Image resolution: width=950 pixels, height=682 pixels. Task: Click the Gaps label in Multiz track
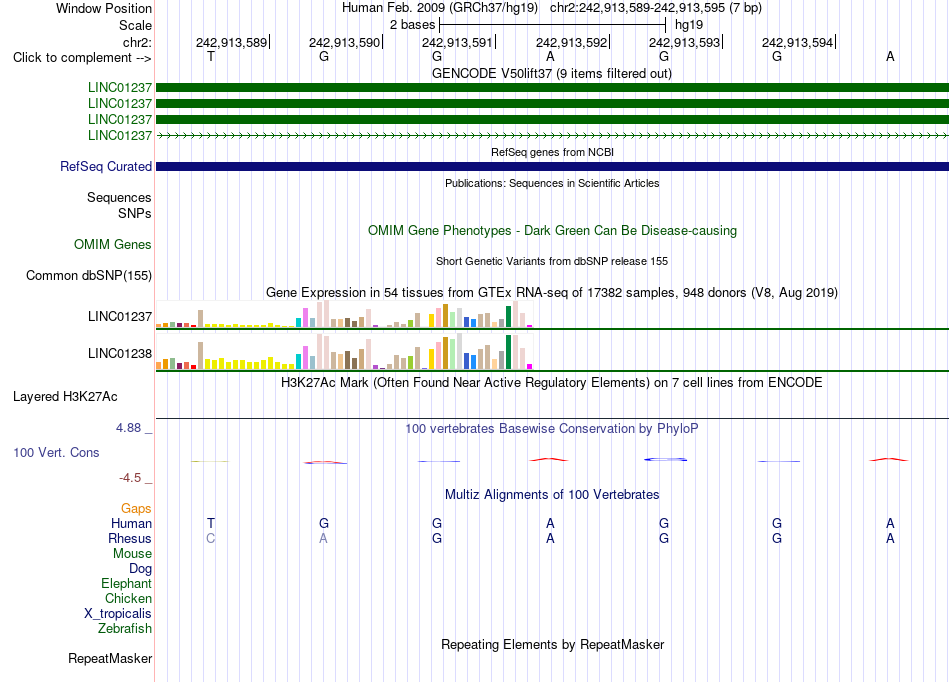pos(136,509)
